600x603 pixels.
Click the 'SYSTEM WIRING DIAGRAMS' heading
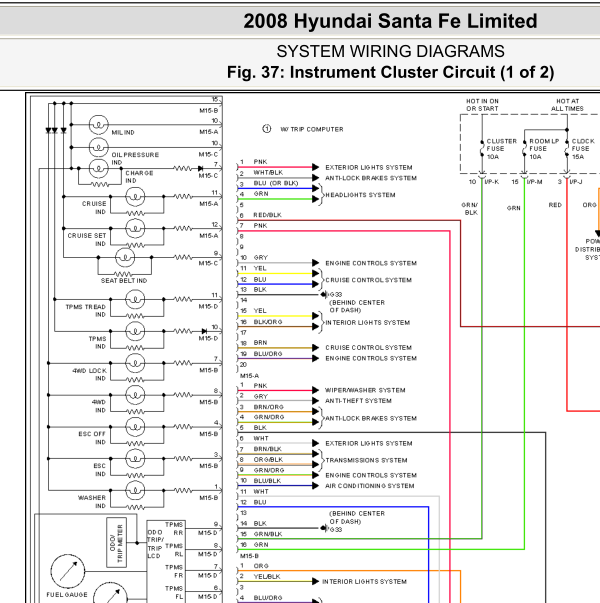390,51
